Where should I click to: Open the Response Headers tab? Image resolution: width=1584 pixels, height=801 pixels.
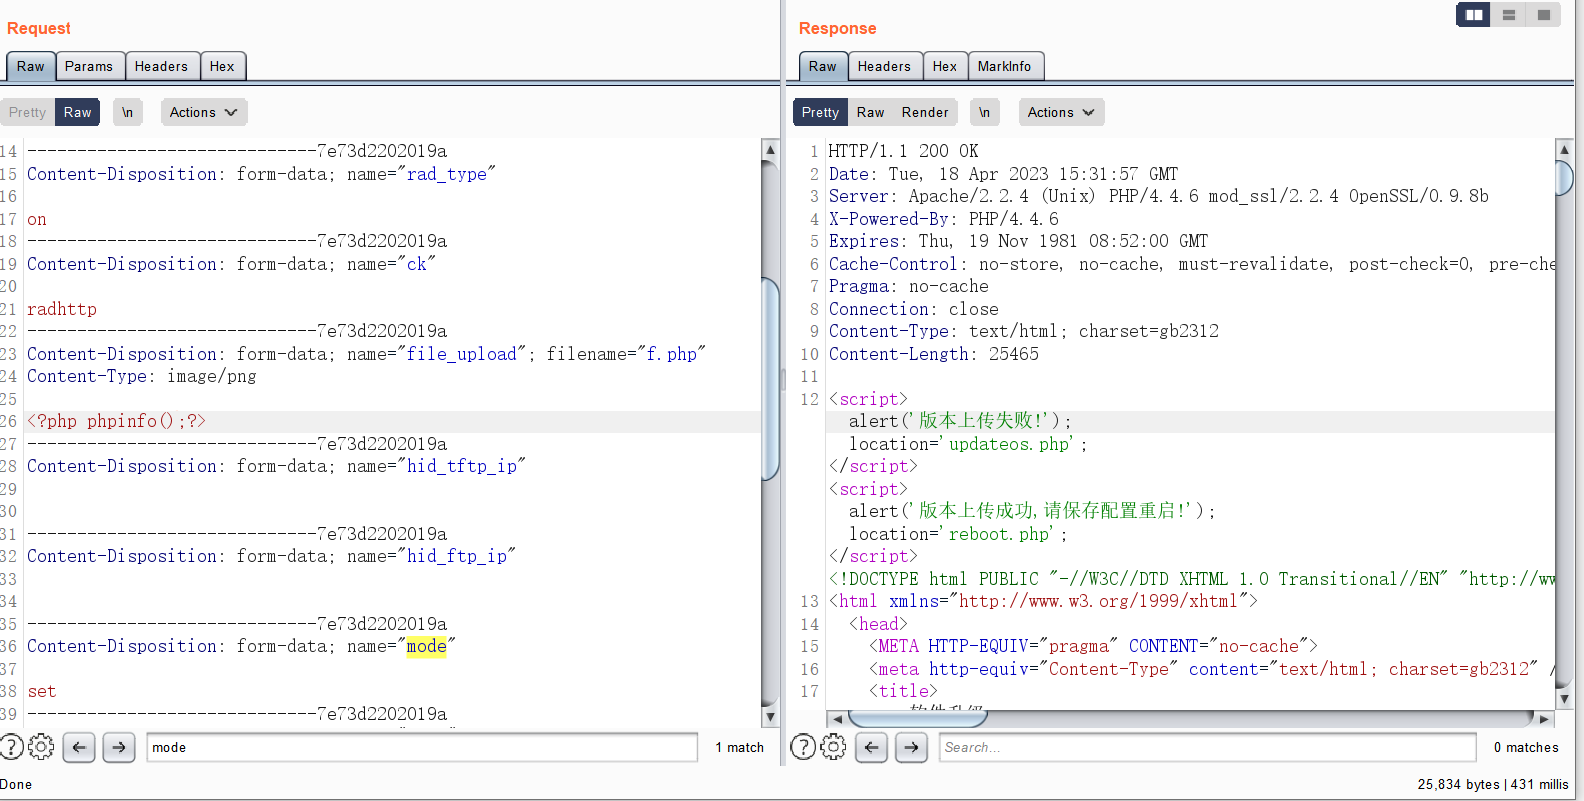click(884, 66)
